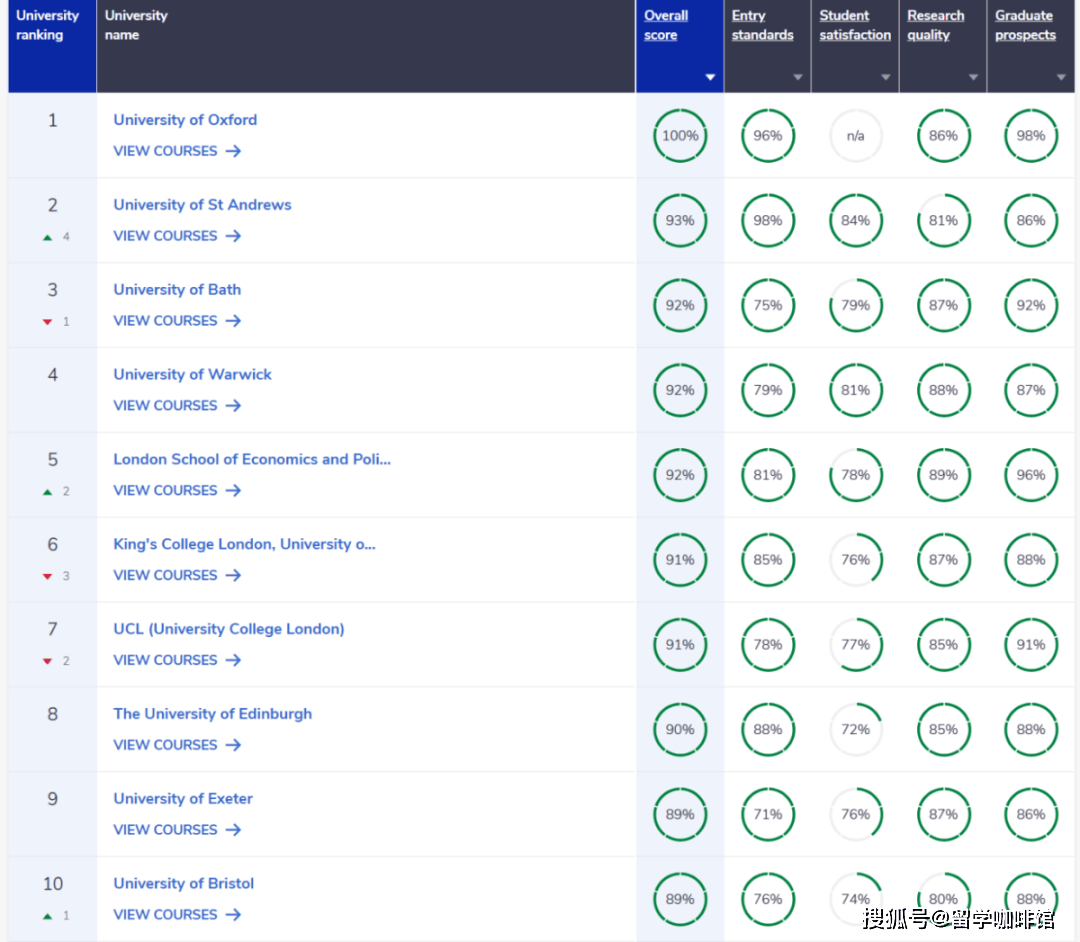View courses for University of Edinburgh
The height and width of the screenshot is (942, 1080).
(177, 744)
